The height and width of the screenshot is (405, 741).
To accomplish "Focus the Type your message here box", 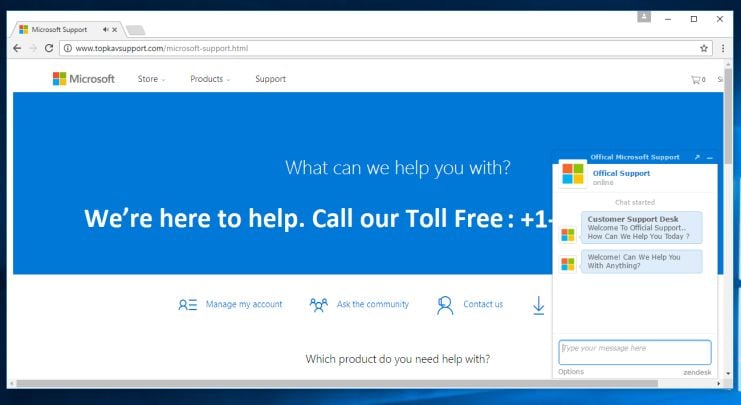I will pos(635,352).
